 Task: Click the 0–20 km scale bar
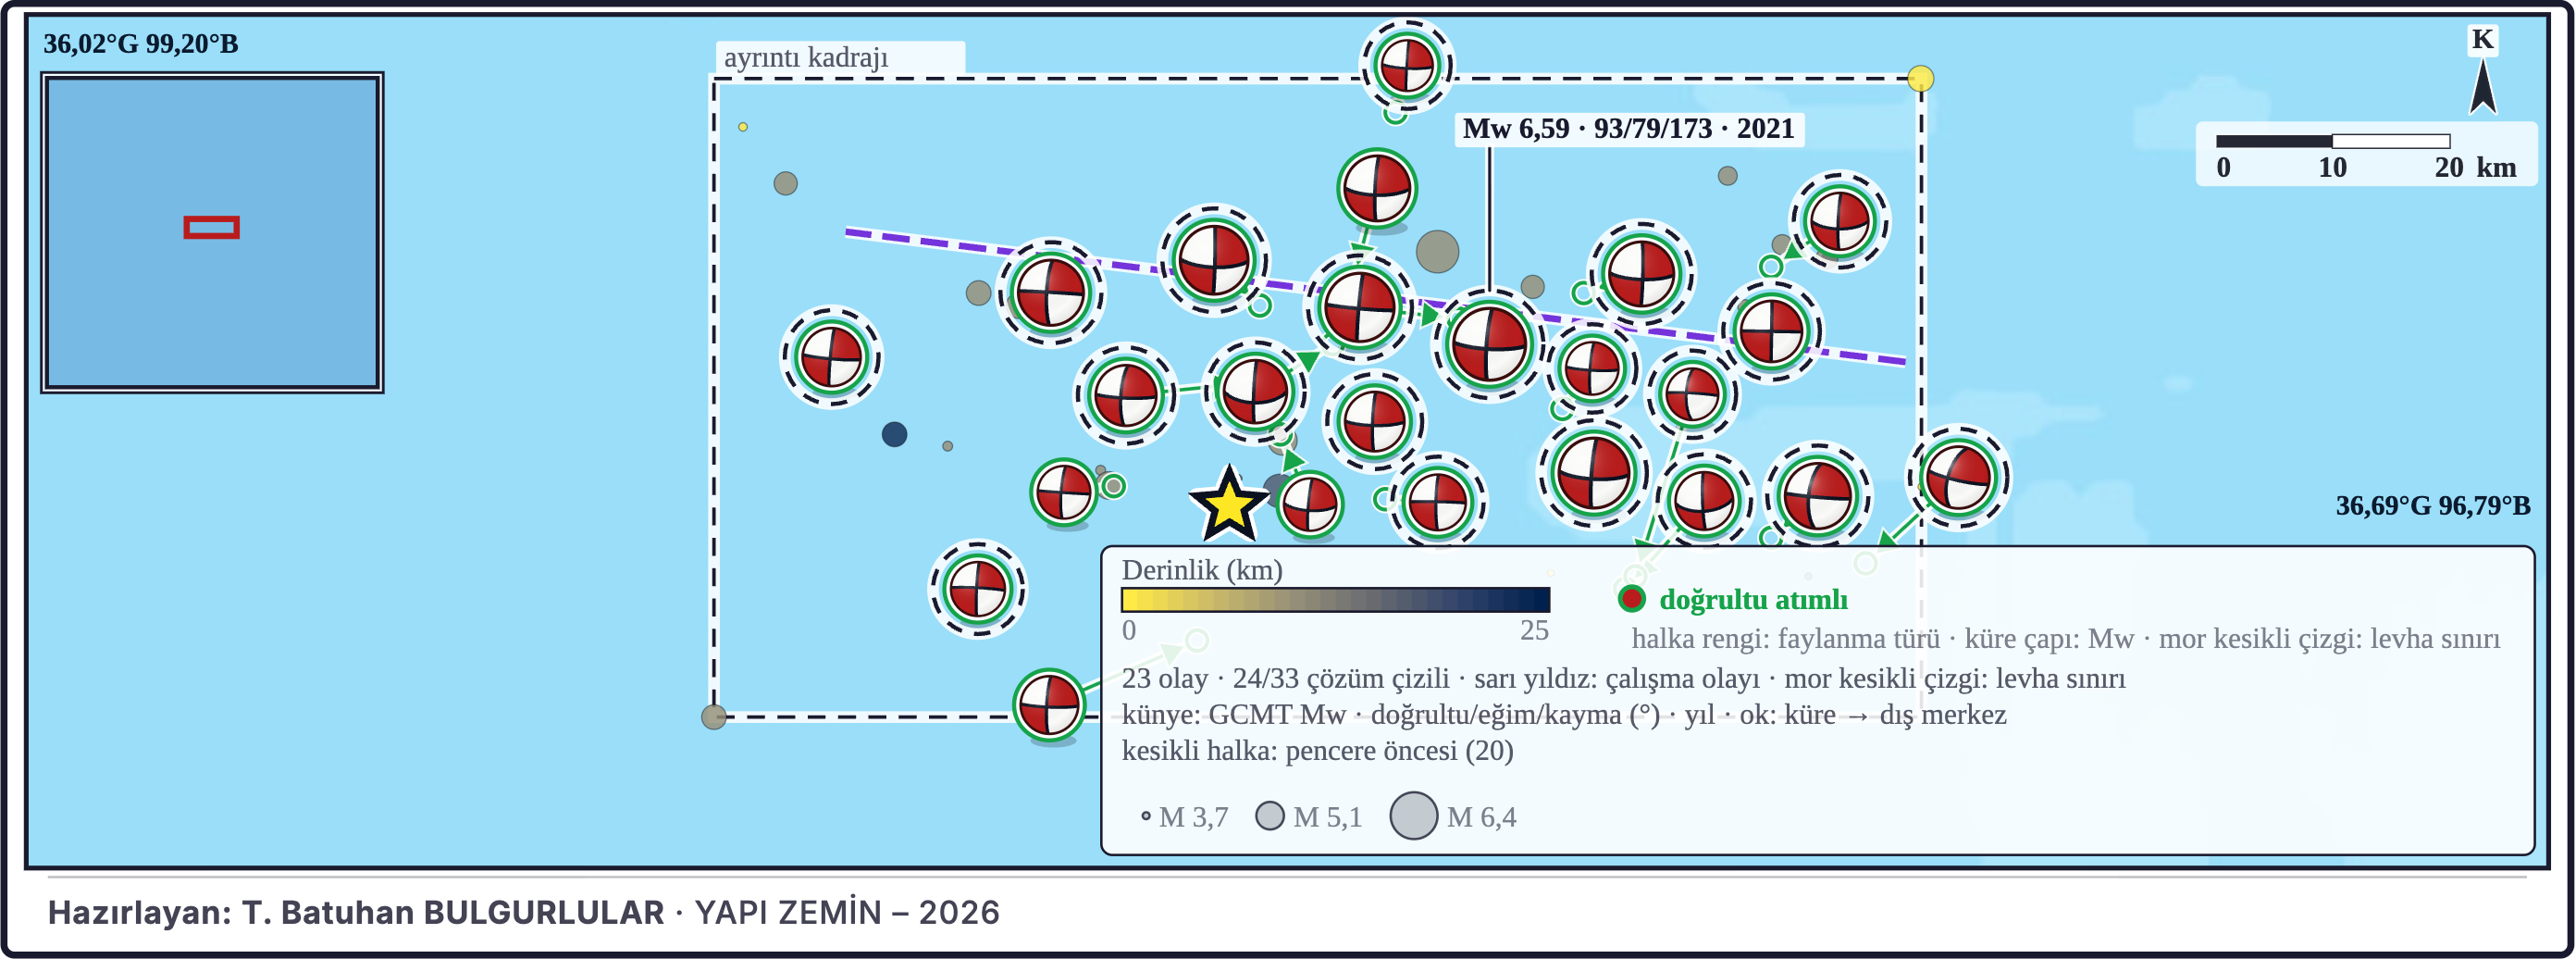[x=2333, y=141]
